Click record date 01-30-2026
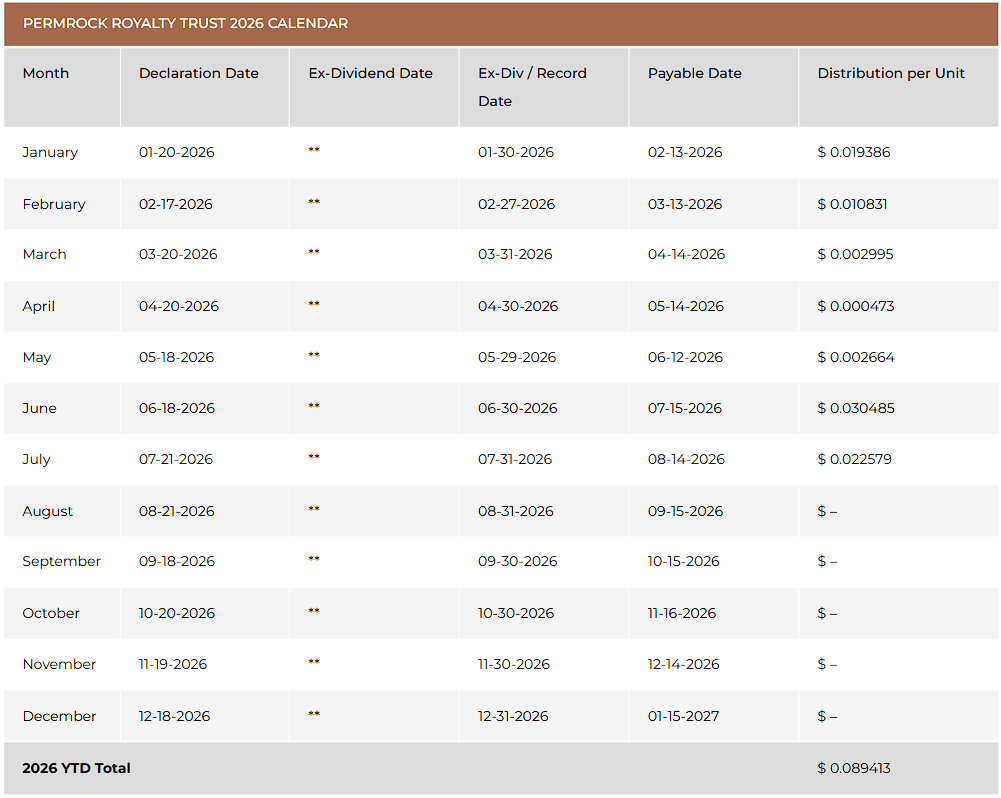1001x798 pixels. (x=516, y=153)
